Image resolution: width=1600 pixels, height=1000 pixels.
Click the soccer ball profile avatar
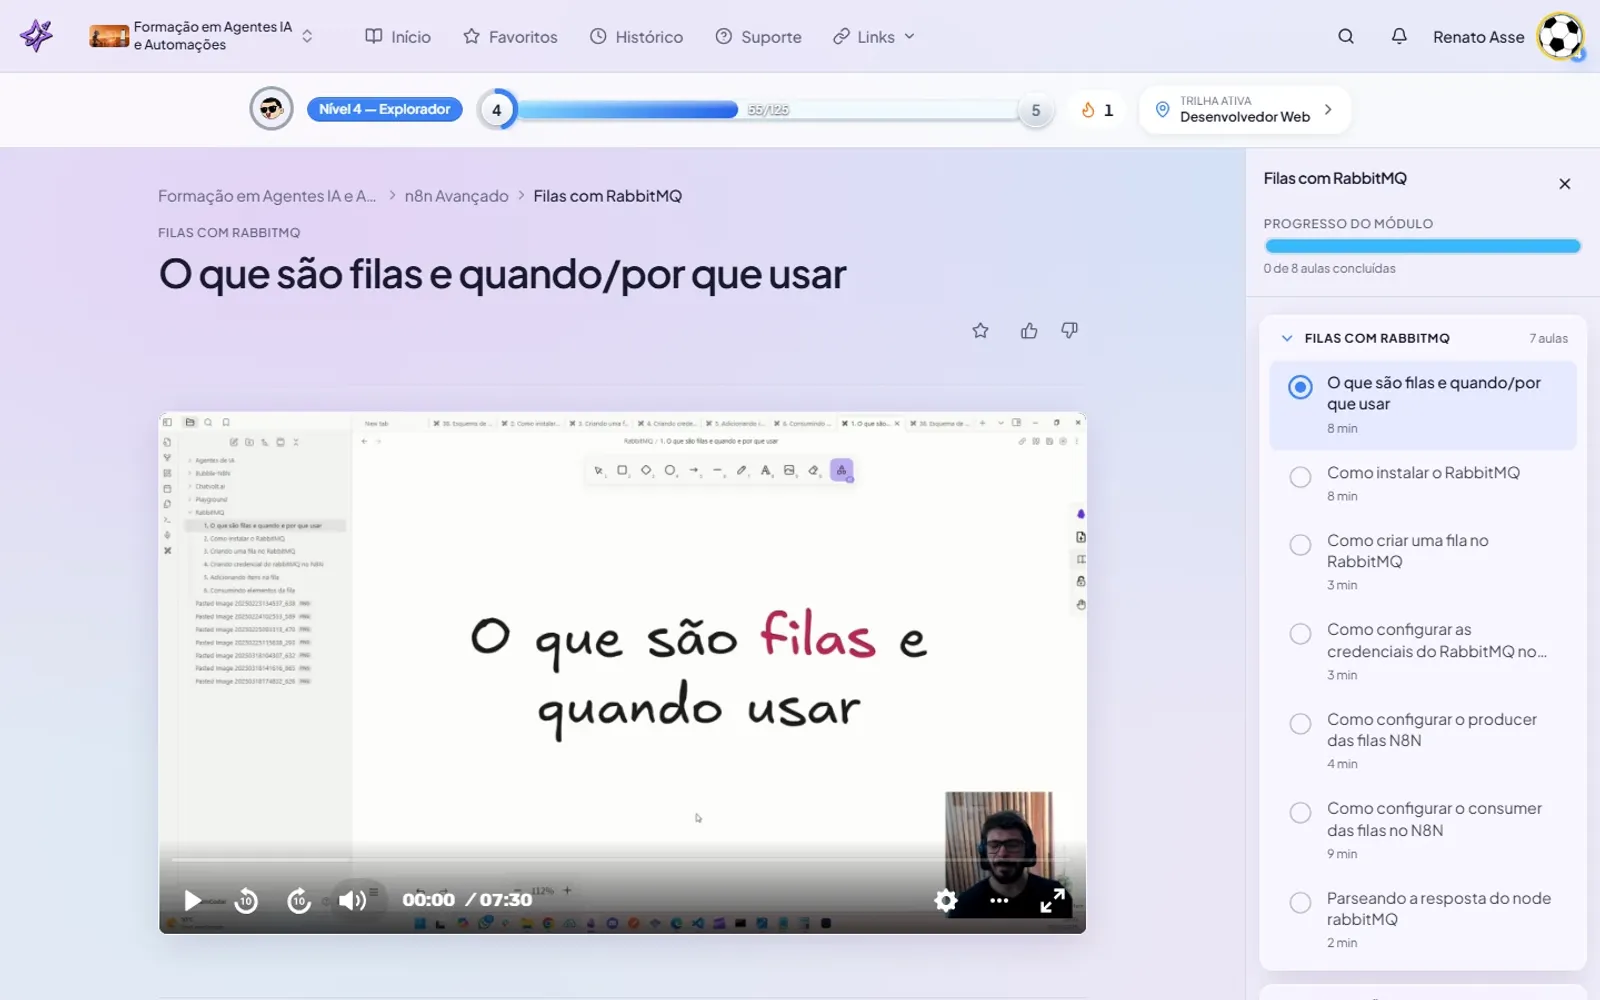(1560, 37)
